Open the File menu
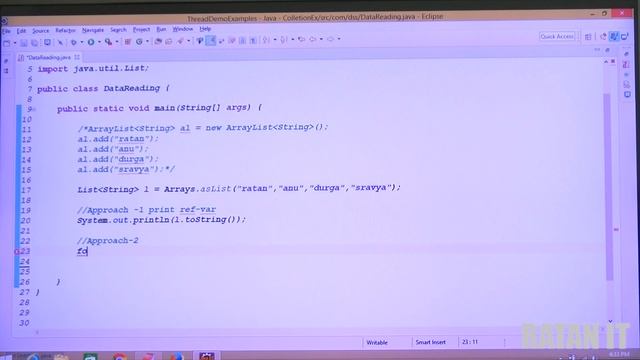The height and width of the screenshot is (360, 640). tap(7, 31)
